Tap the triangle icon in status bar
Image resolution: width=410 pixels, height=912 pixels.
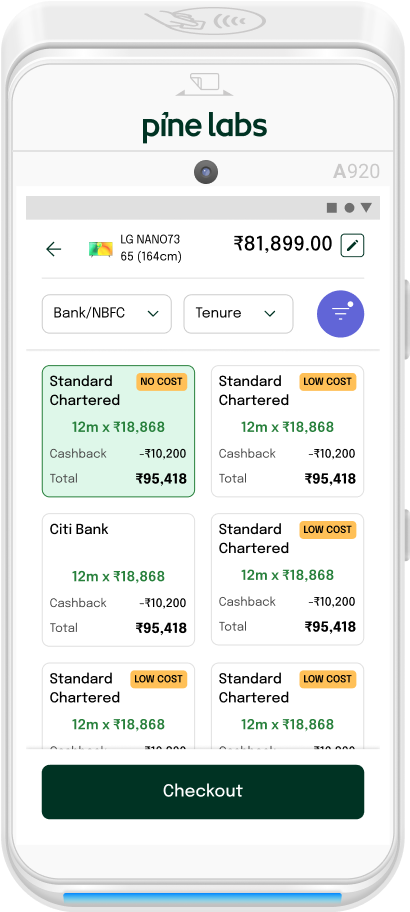pos(366,208)
